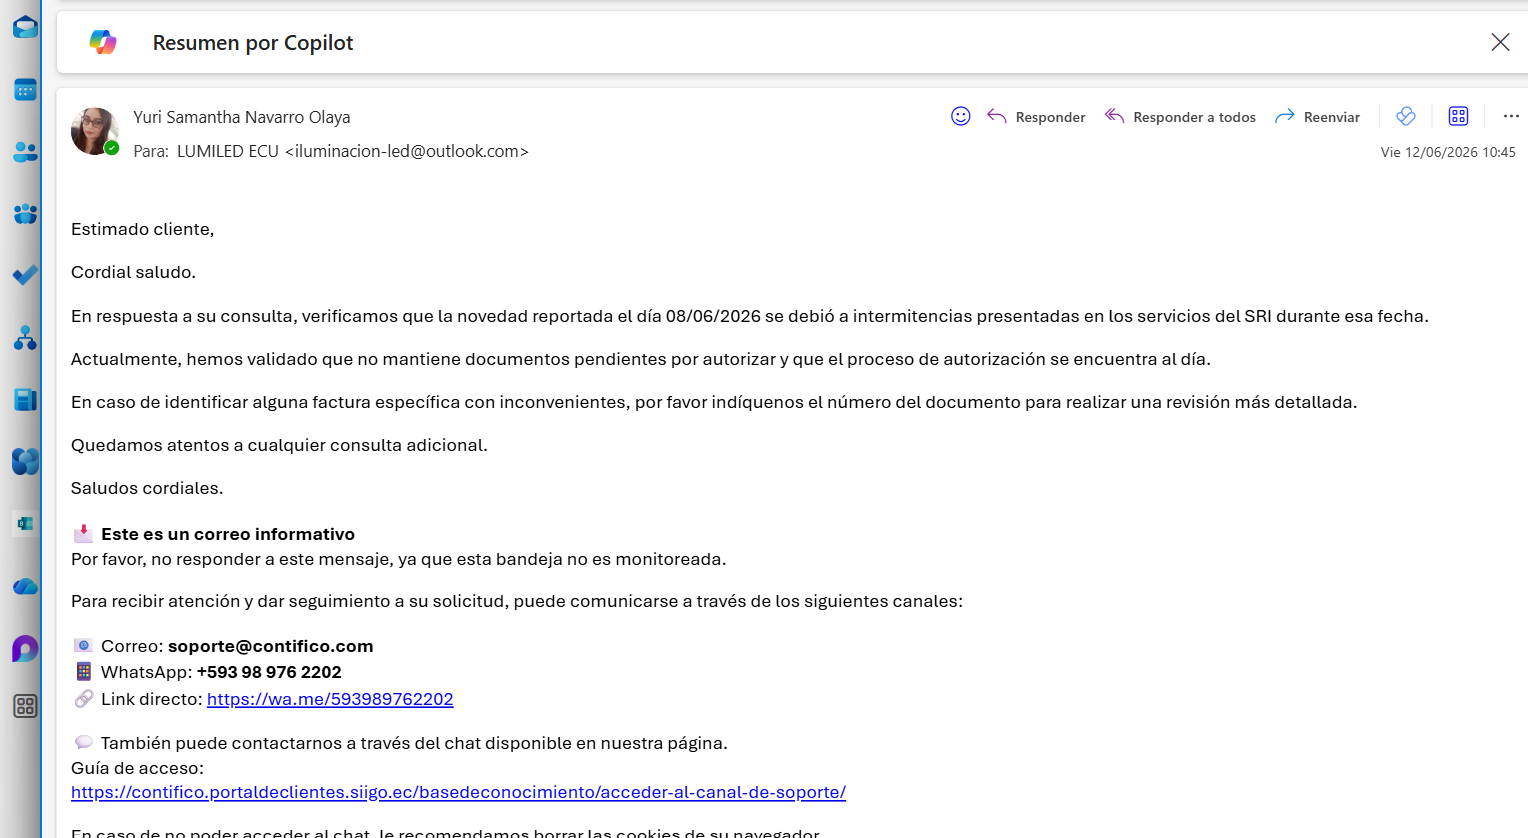
Task: Click message date Vie 12/06/2026 10:45
Action: [1448, 152]
